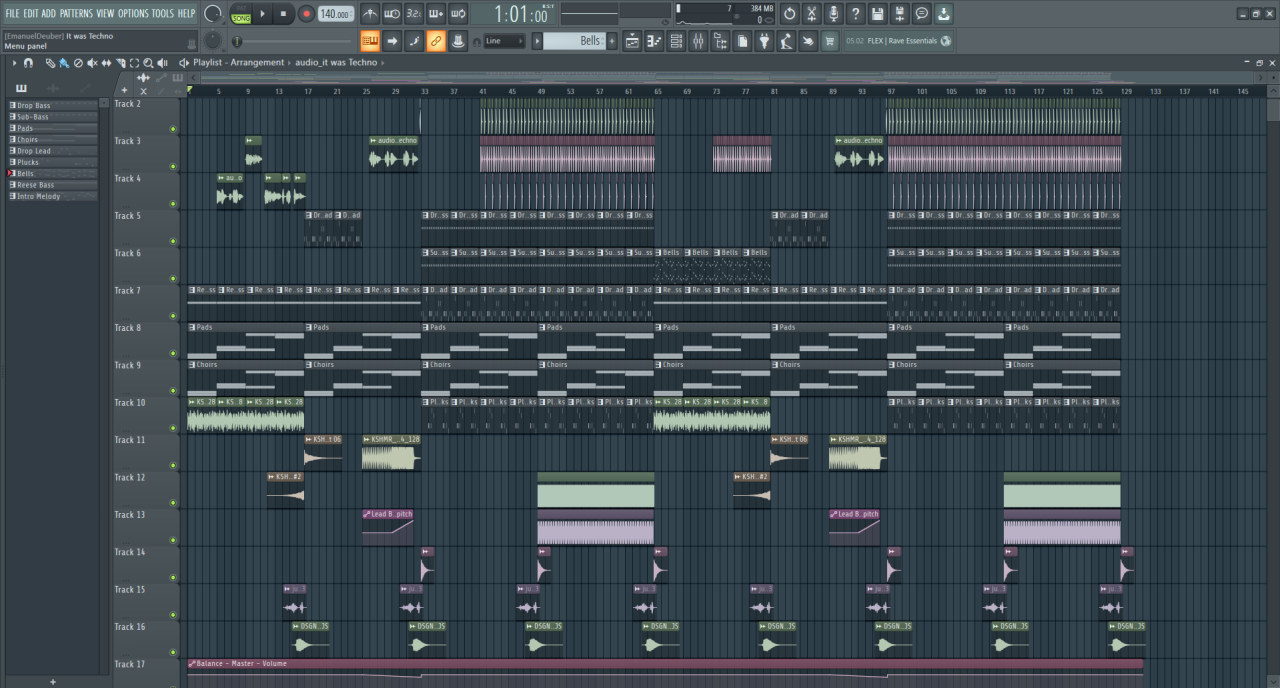This screenshot has width=1280, height=688.
Task: Select the Playback speaker tool
Action: point(162,63)
